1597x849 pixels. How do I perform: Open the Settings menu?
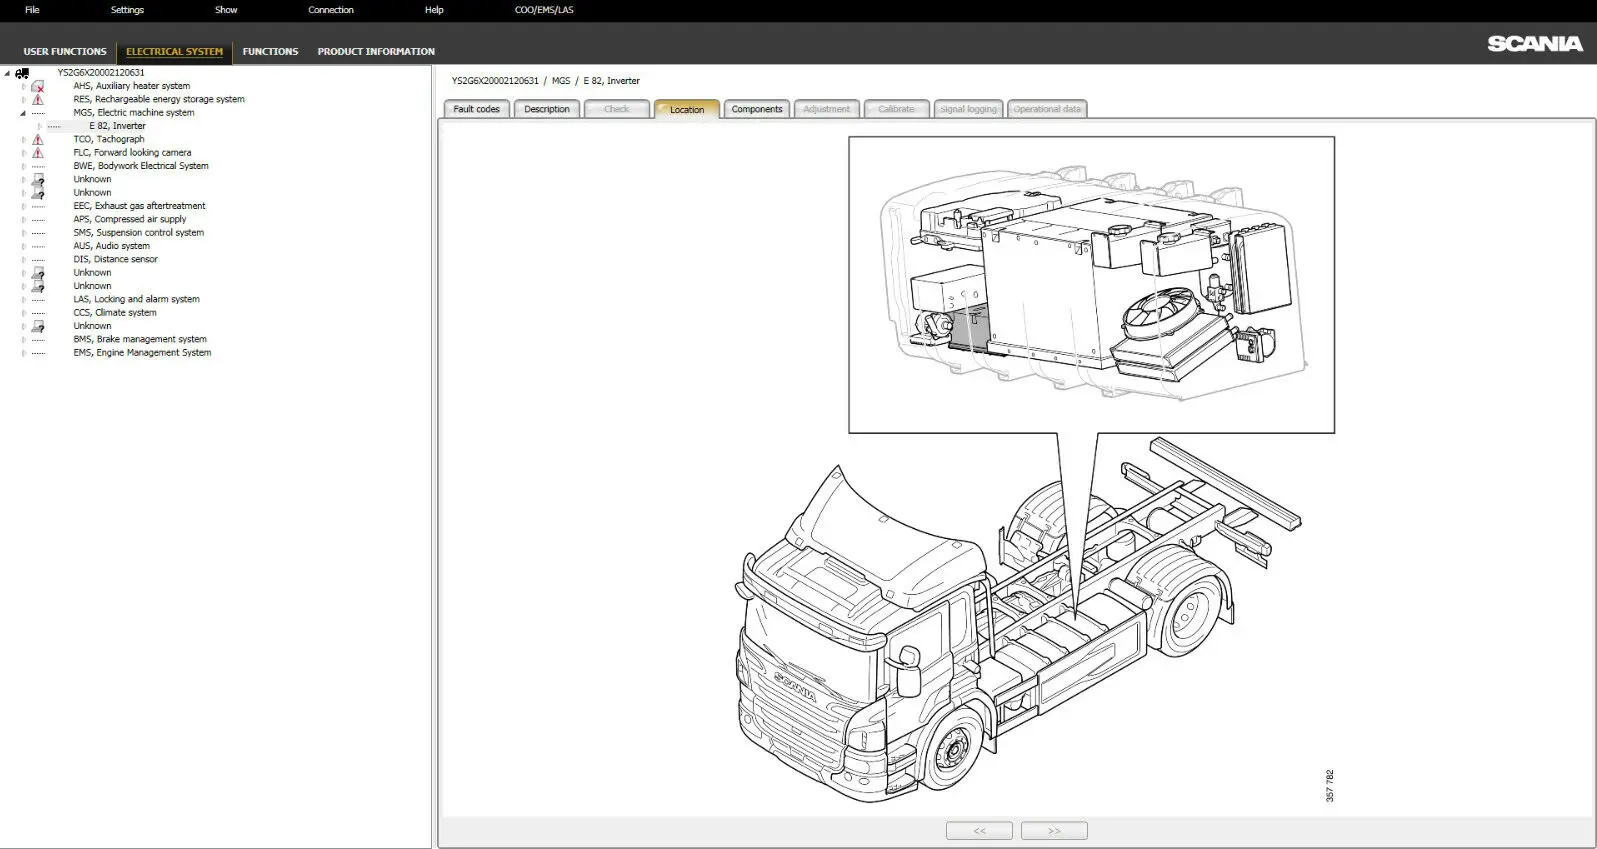coord(127,10)
